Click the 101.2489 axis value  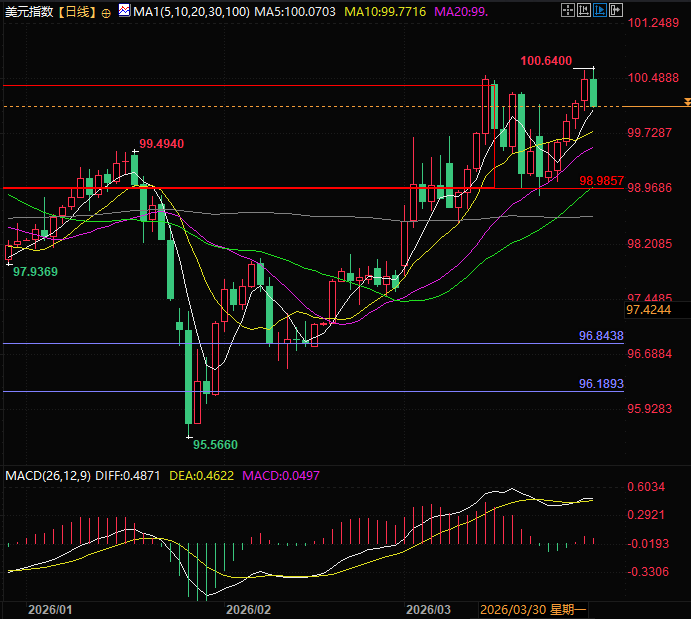pyautogui.click(x=653, y=23)
